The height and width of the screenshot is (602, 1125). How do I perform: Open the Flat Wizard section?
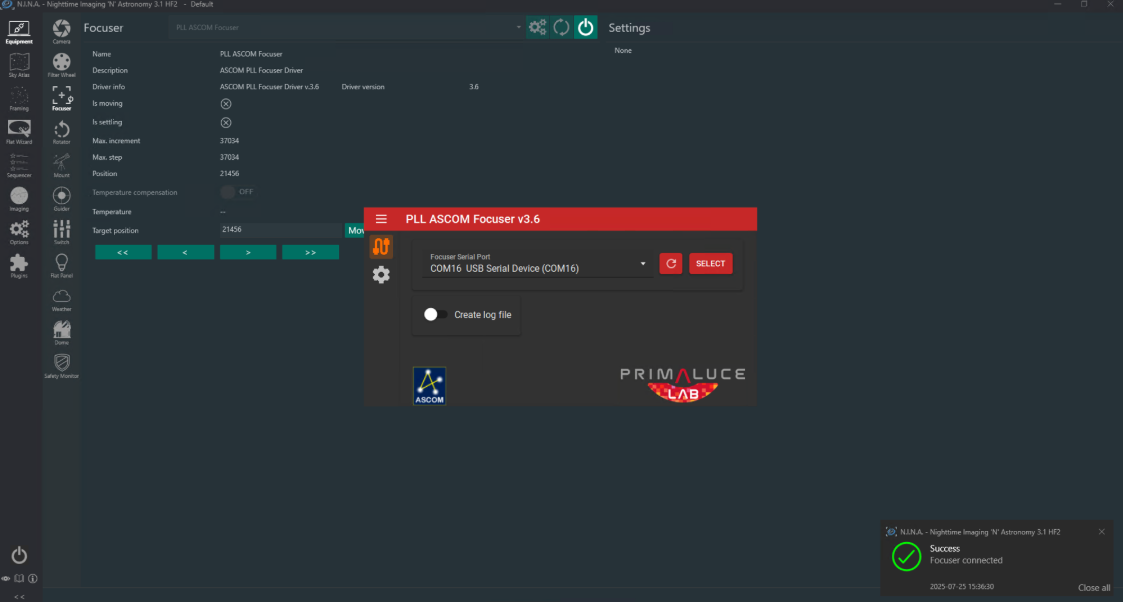click(19, 132)
